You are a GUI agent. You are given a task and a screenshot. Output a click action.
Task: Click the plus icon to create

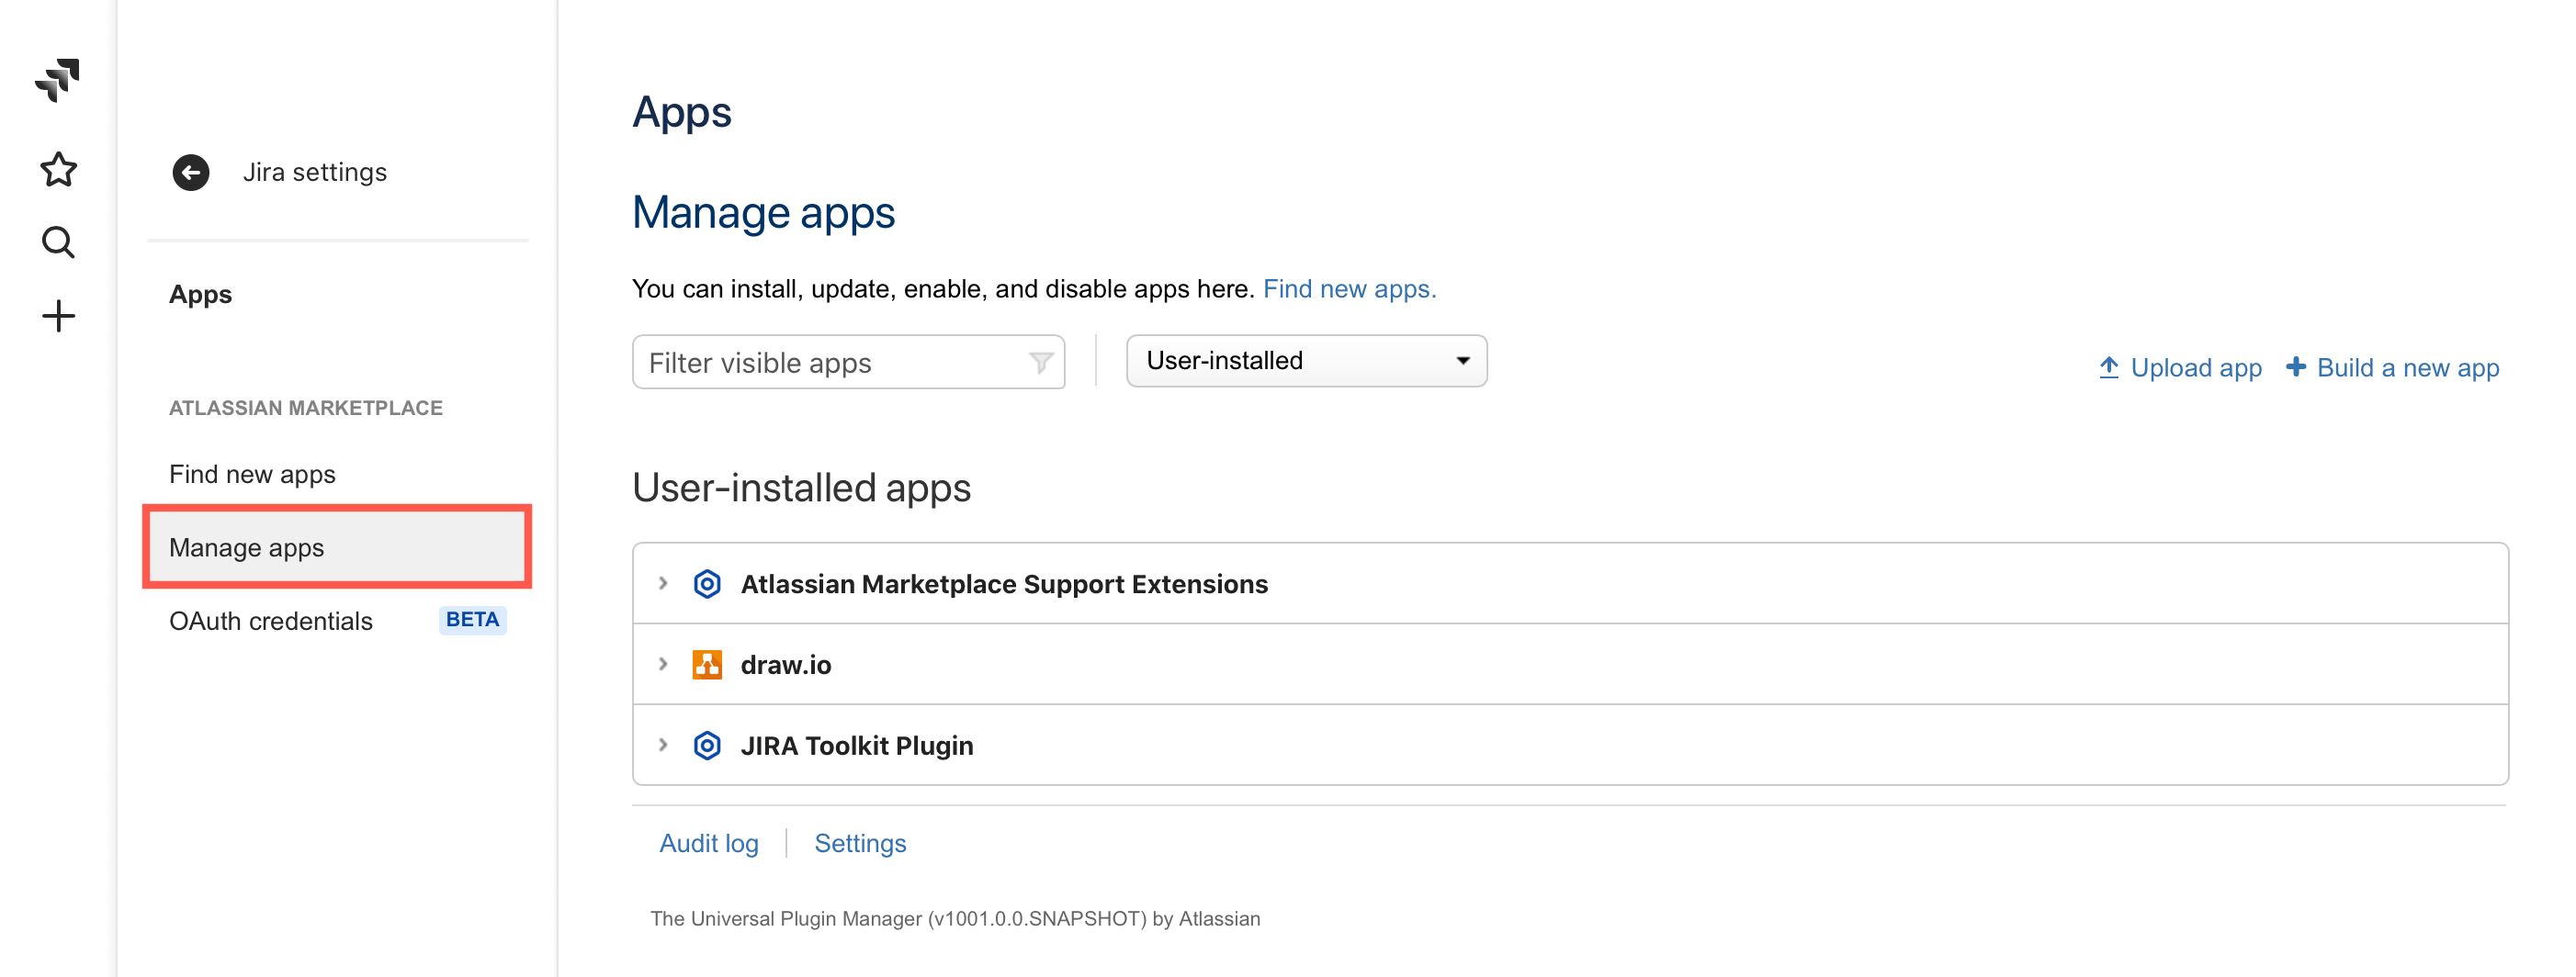[57, 315]
